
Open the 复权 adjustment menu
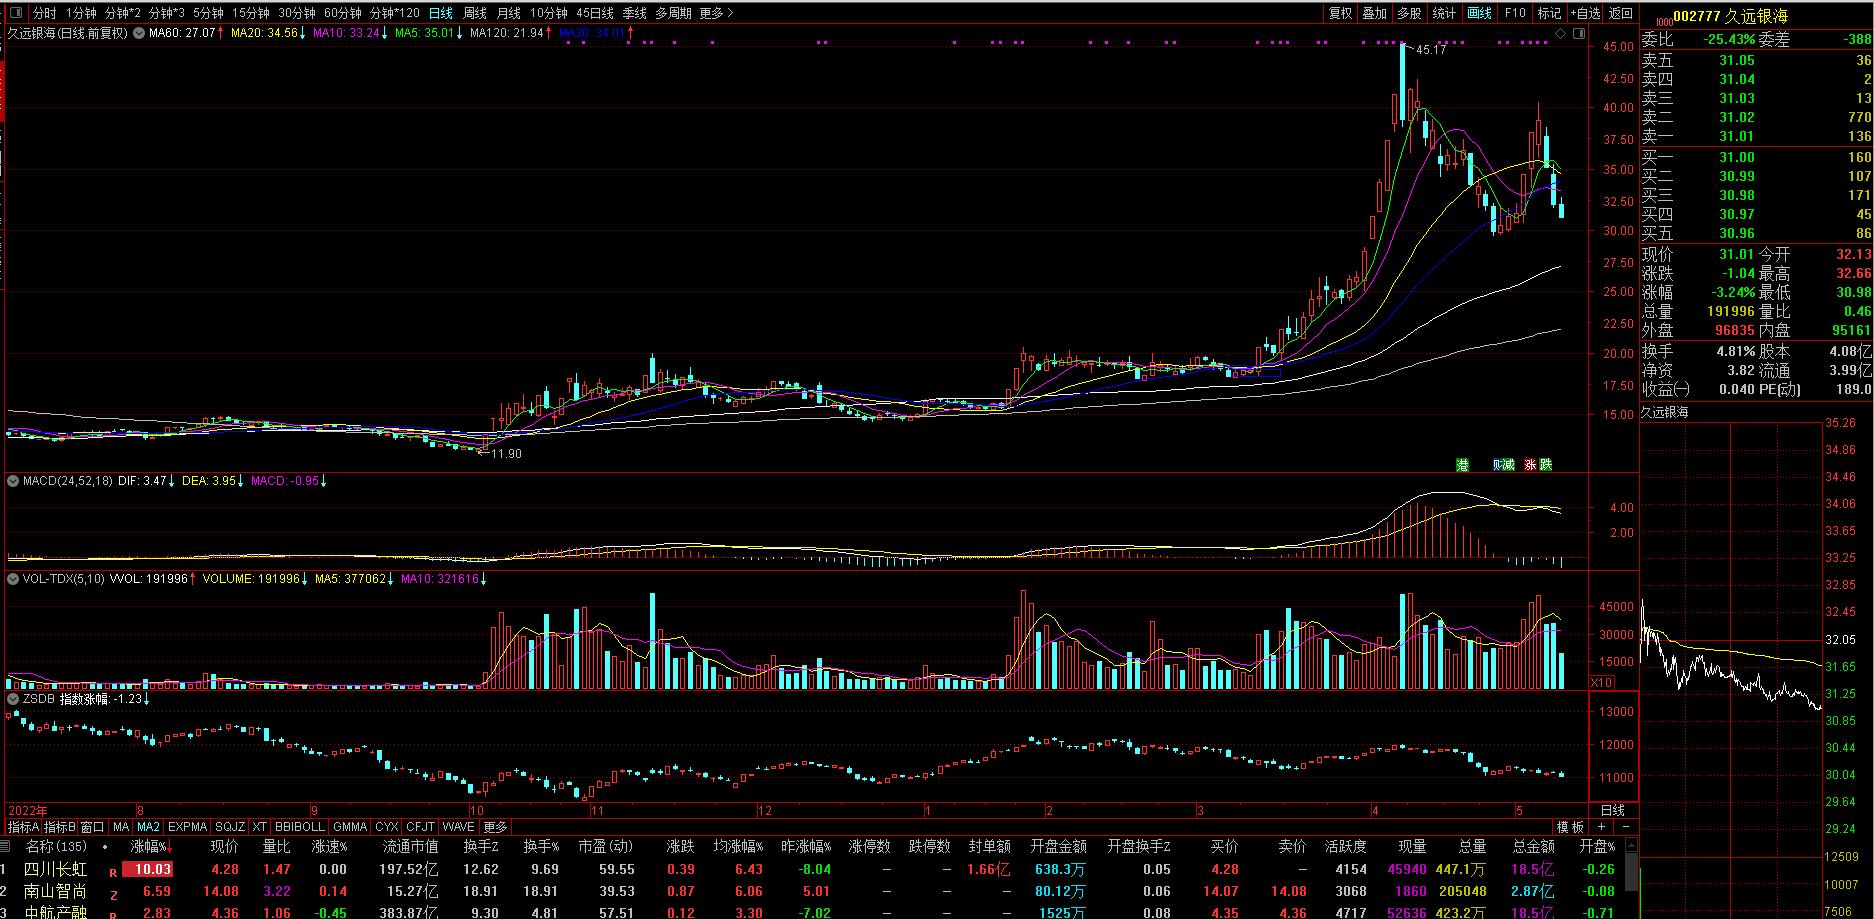click(1340, 13)
